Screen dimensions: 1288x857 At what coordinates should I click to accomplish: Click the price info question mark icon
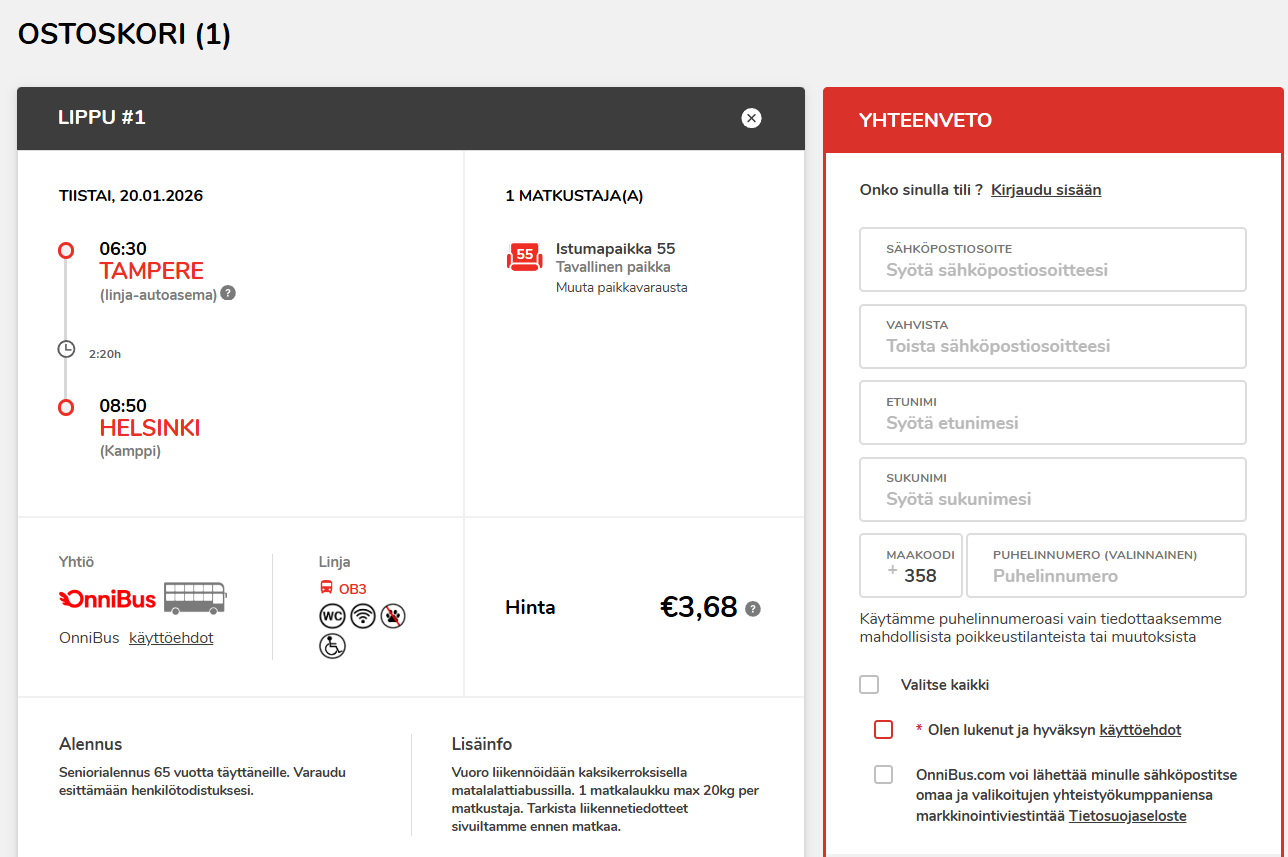[753, 609]
